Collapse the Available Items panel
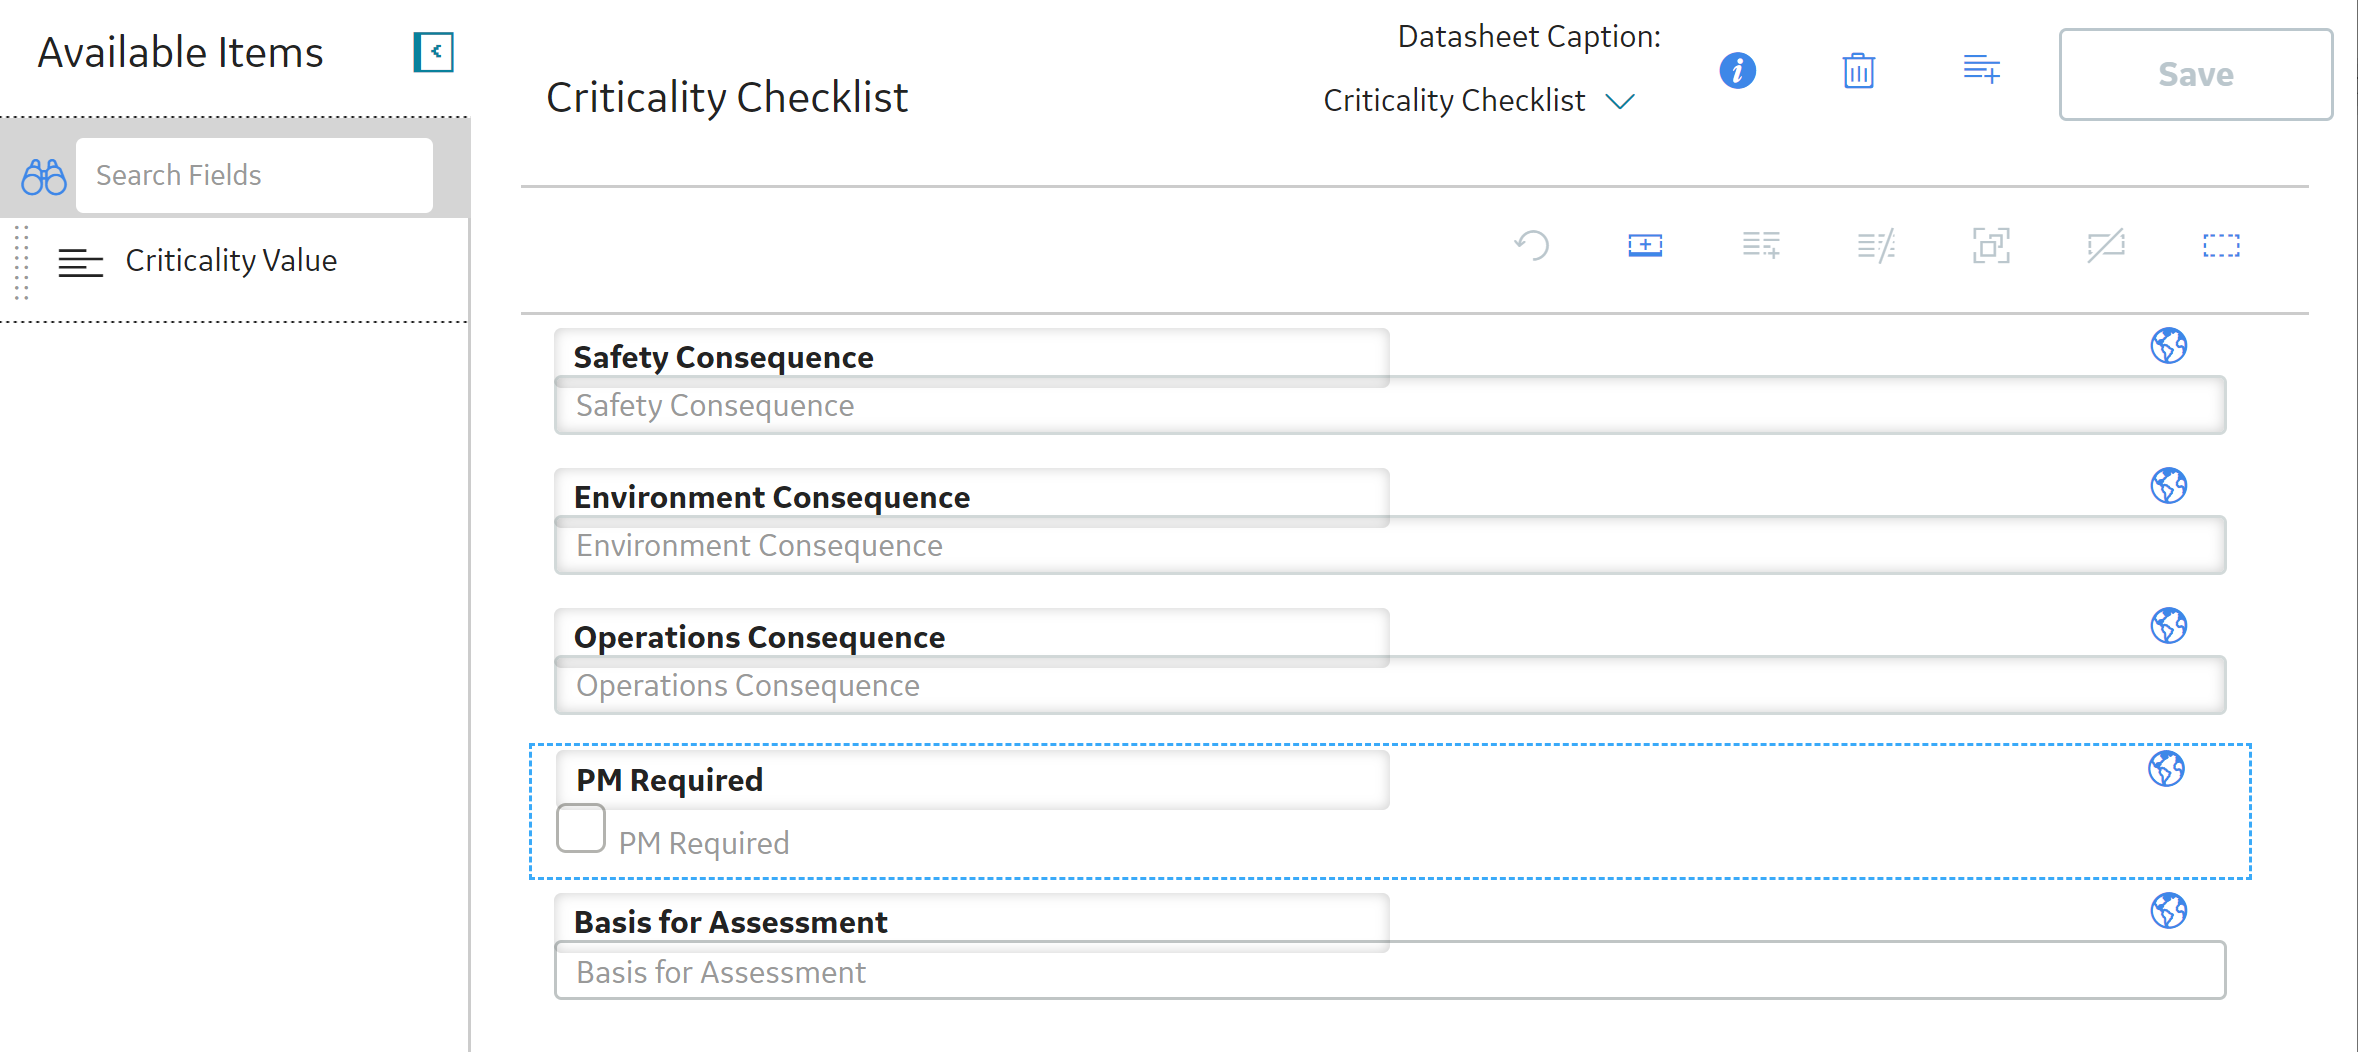This screenshot has width=2358, height=1052. click(x=434, y=52)
